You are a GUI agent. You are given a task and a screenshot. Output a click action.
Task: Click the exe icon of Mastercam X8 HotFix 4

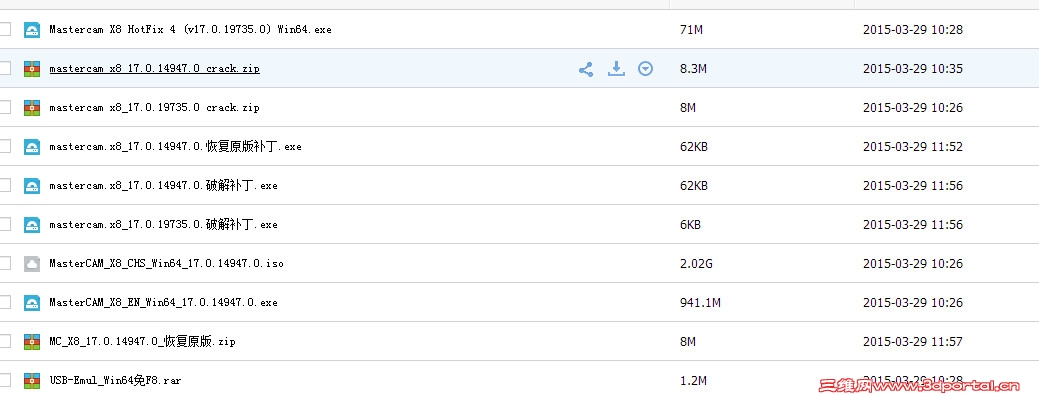pyautogui.click(x=32, y=30)
